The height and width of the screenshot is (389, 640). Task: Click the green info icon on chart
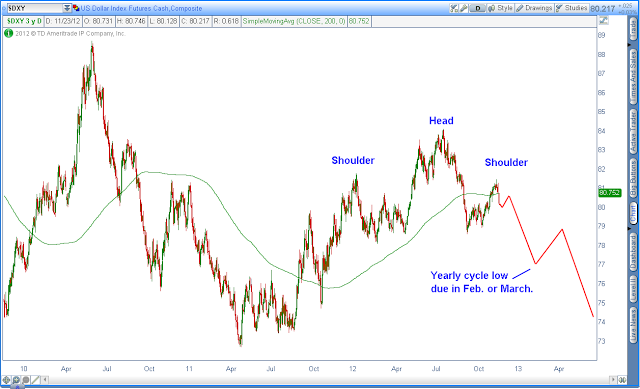[x=9, y=33]
